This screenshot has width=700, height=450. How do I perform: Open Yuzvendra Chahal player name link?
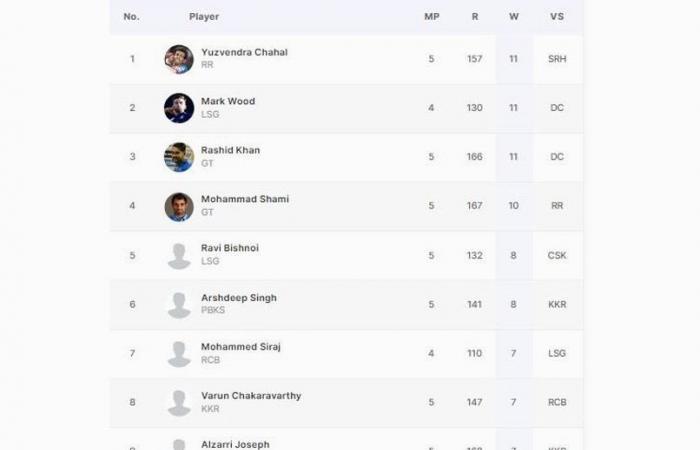[x=244, y=52]
